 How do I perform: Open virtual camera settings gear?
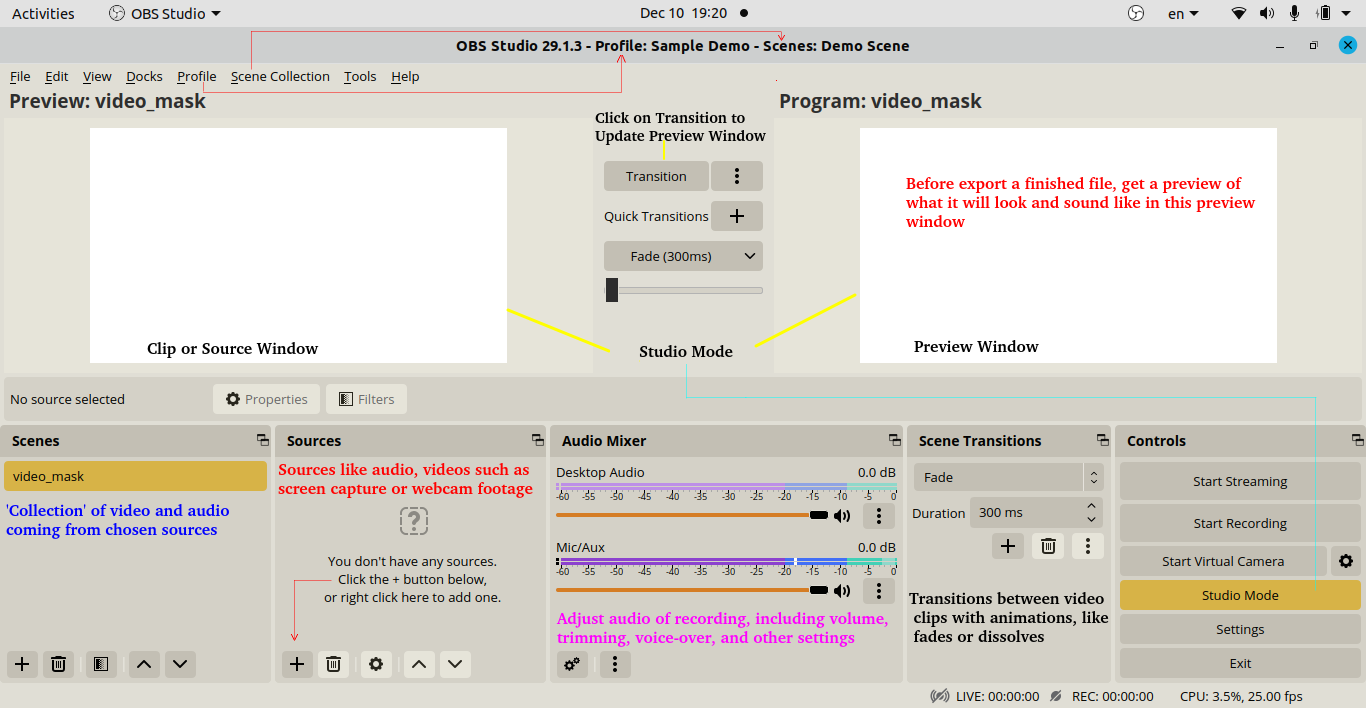point(1346,561)
